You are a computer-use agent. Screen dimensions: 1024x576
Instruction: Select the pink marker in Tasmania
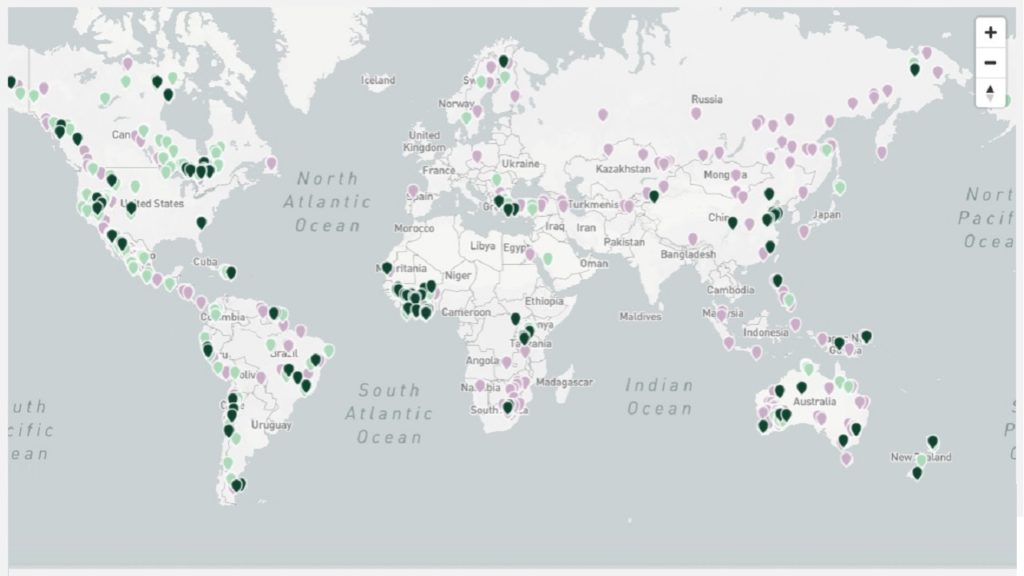pyautogui.click(x=847, y=459)
